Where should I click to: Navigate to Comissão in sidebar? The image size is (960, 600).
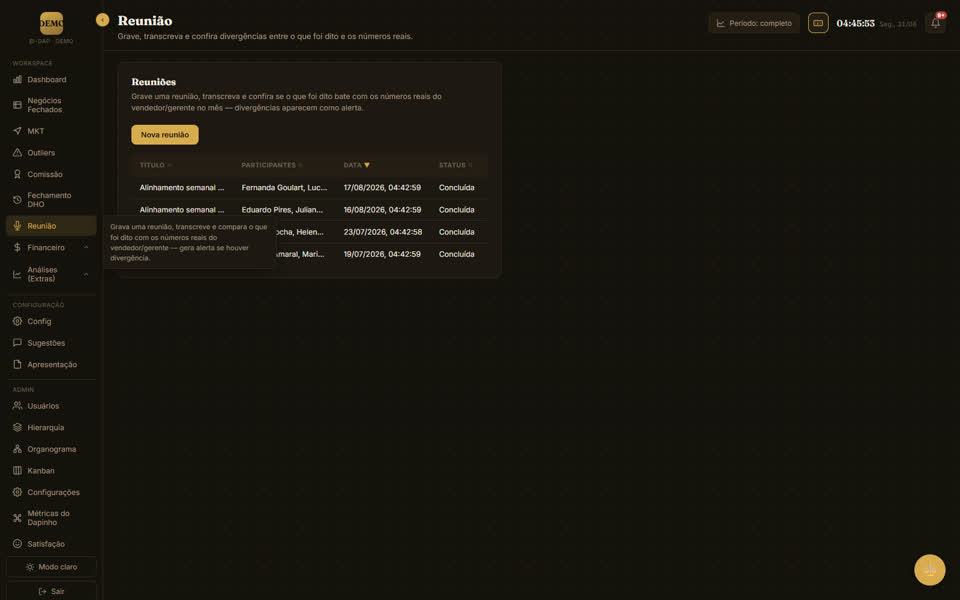tap(51, 174)
